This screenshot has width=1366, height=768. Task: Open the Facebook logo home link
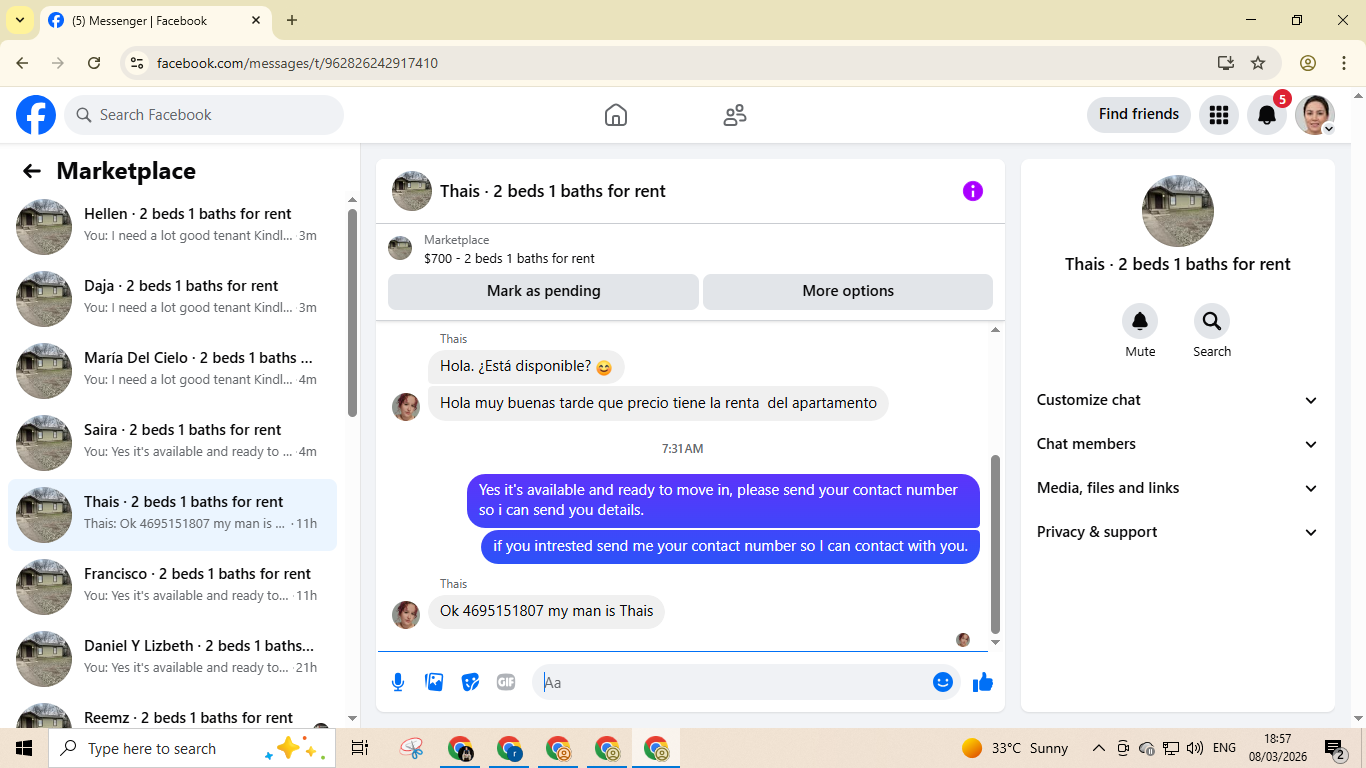36,115
